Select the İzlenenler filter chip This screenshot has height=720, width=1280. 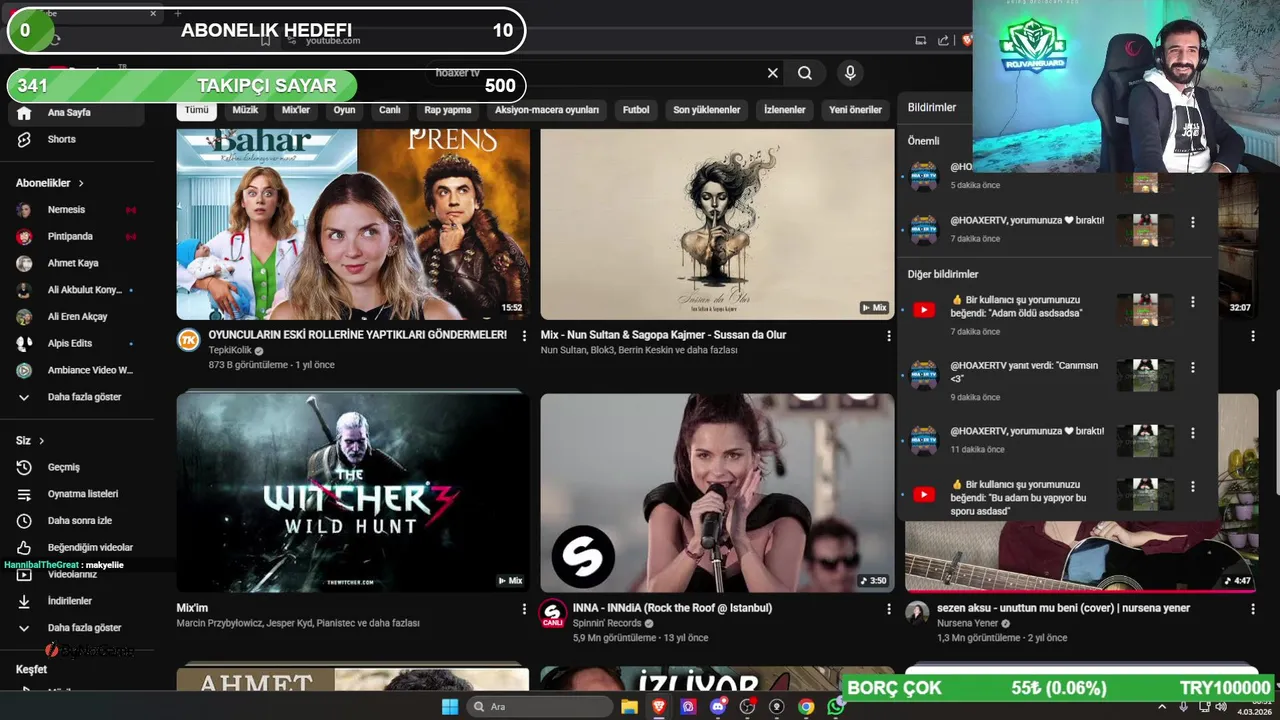coord(785,110)
